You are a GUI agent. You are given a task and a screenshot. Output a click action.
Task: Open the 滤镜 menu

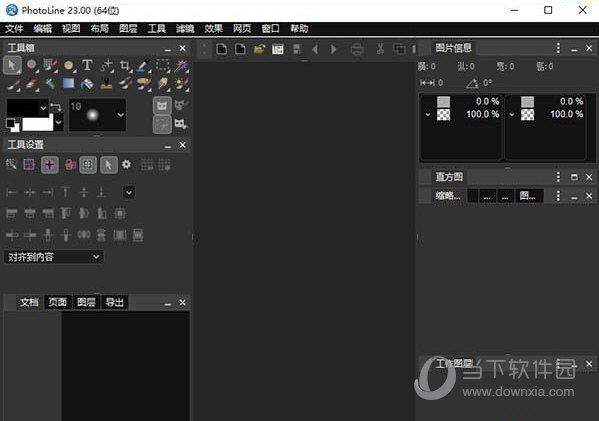coord(185,29)
